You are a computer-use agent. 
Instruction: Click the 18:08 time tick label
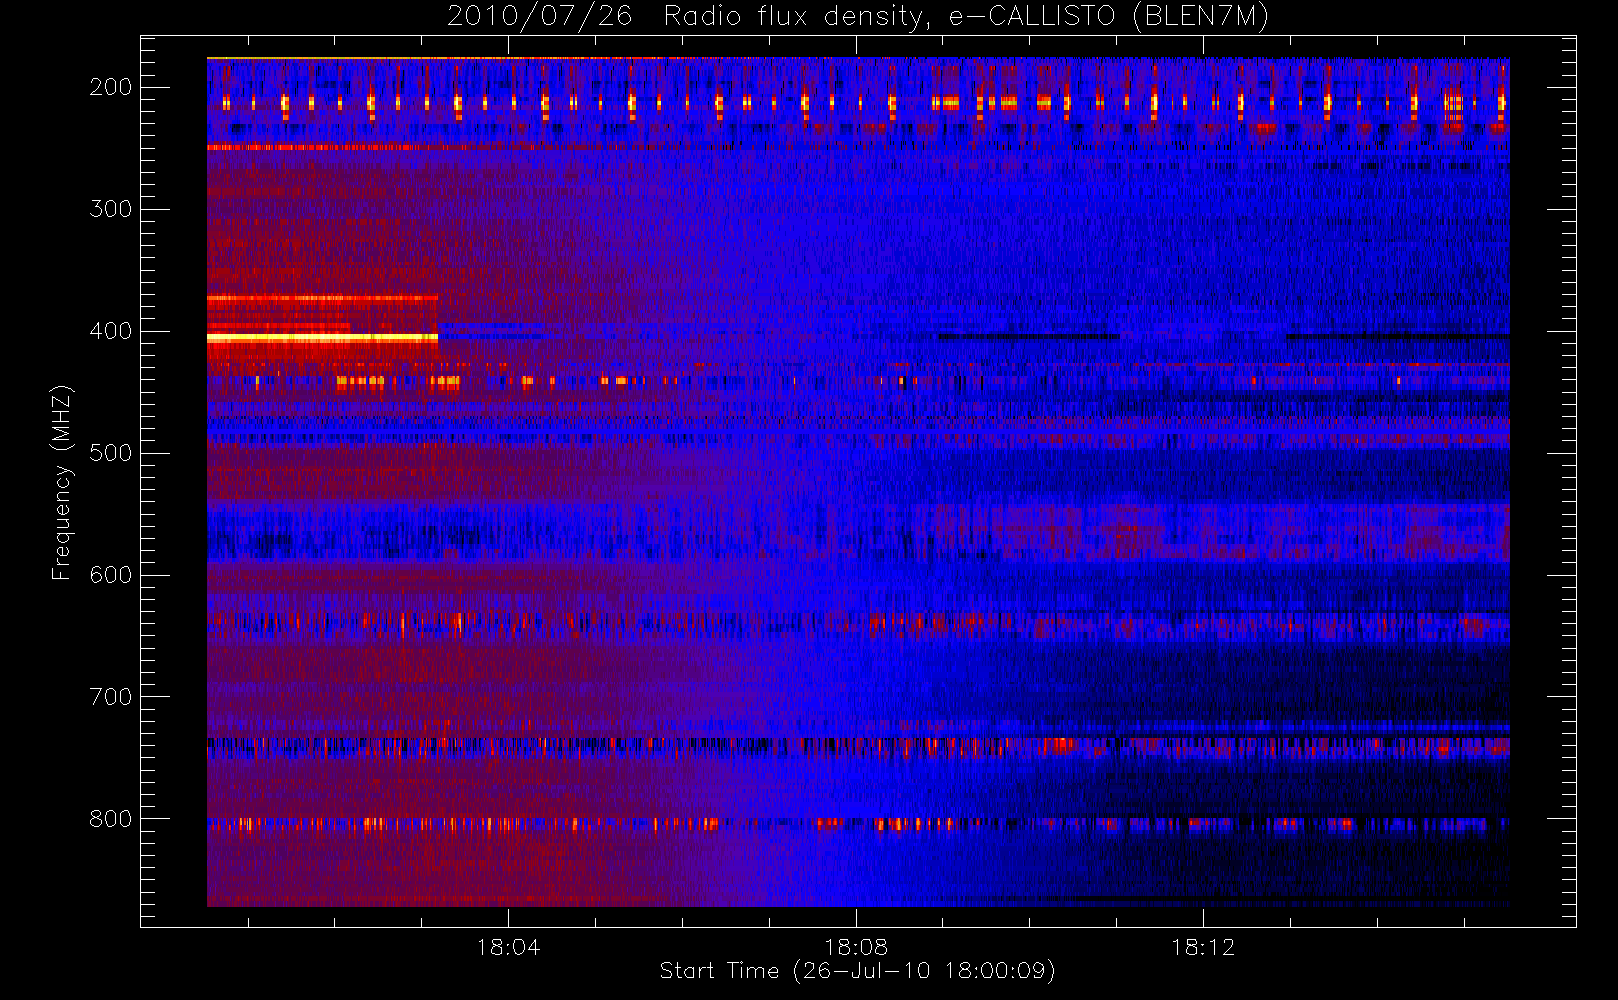click(856, 947)
